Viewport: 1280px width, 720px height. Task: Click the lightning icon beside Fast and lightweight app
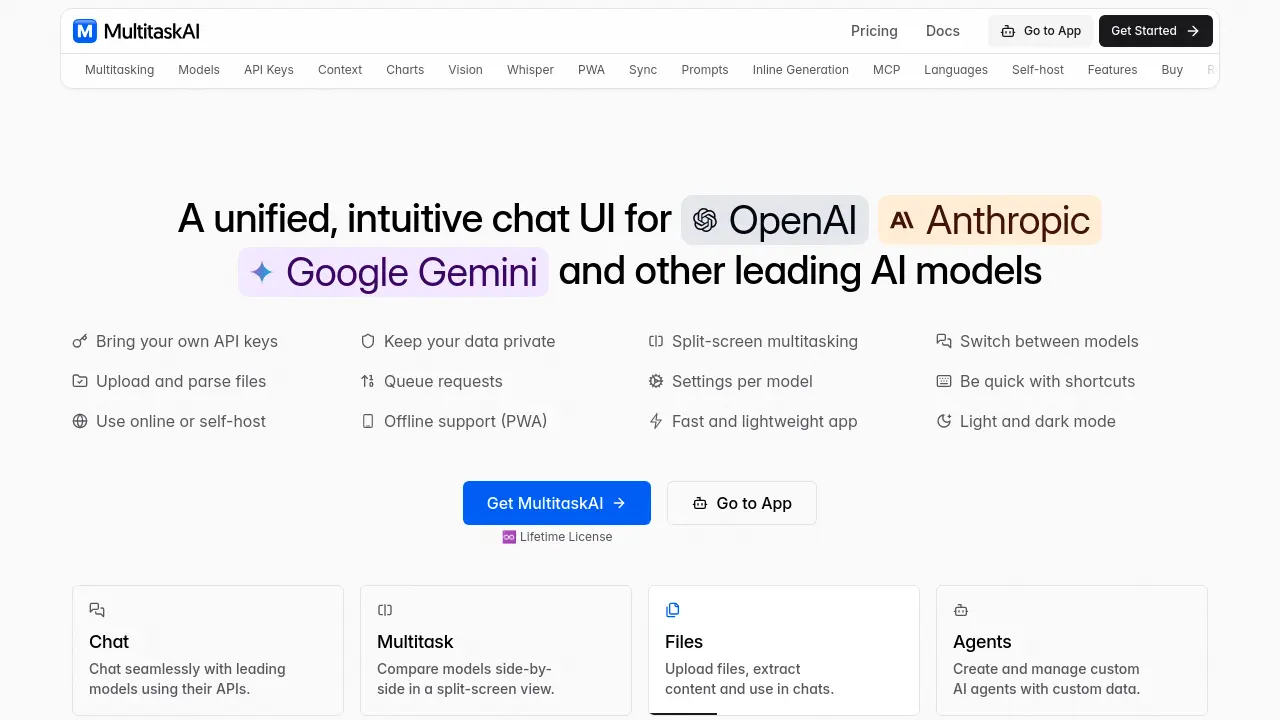(656, 421)
